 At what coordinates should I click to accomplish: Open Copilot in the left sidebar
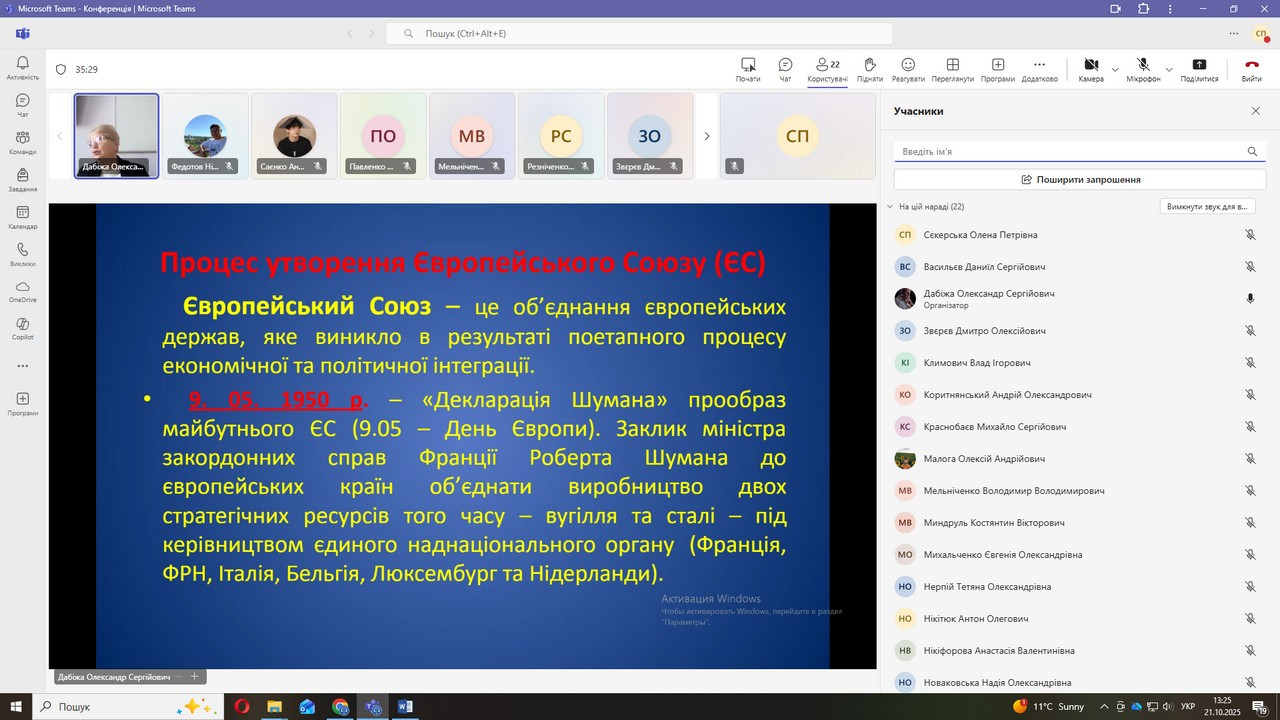pos(22,328)
